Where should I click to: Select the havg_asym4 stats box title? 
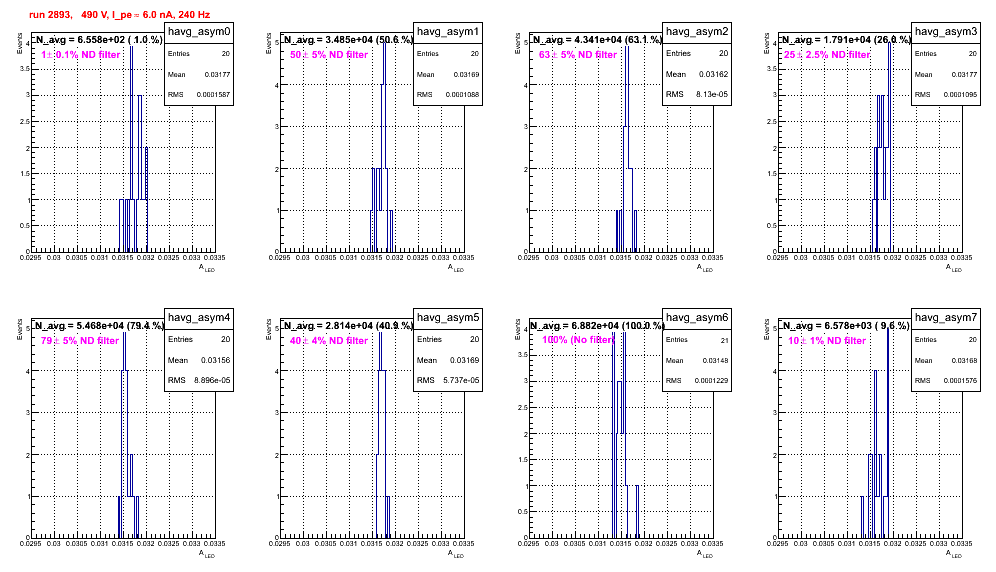click(199, 318)
